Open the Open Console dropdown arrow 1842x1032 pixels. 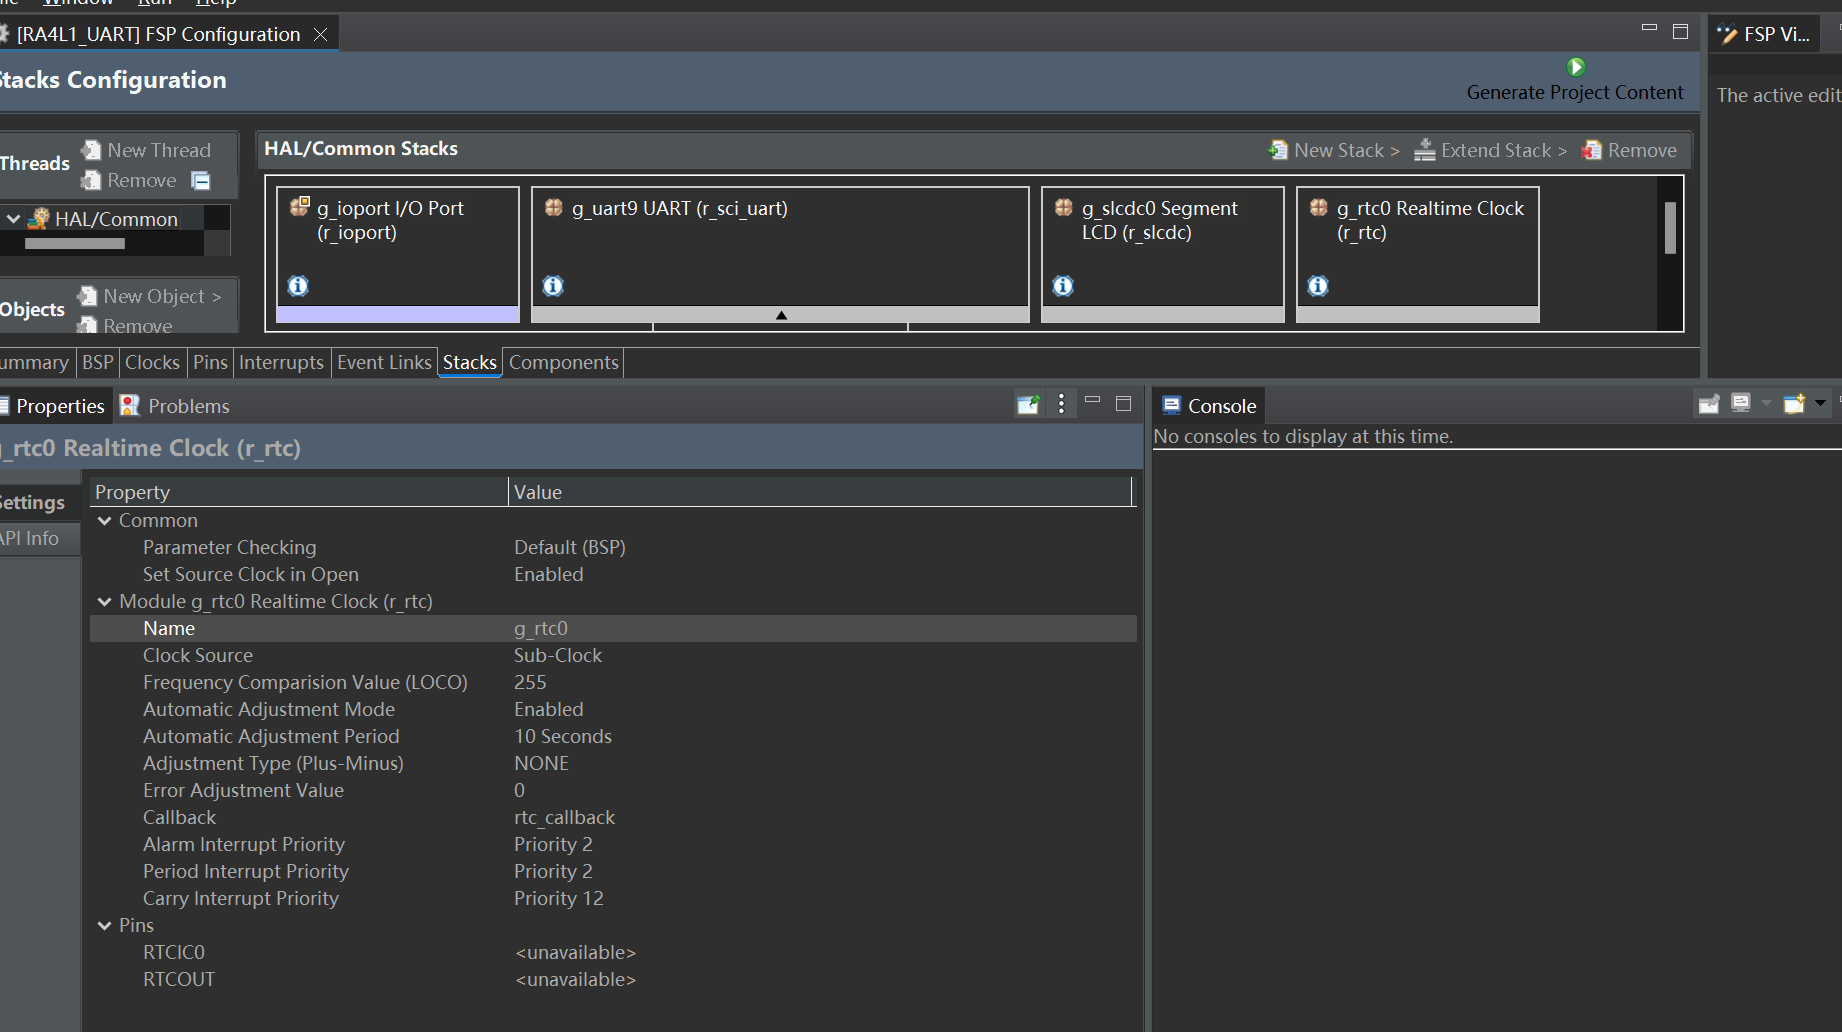[x=1820, y=403]
